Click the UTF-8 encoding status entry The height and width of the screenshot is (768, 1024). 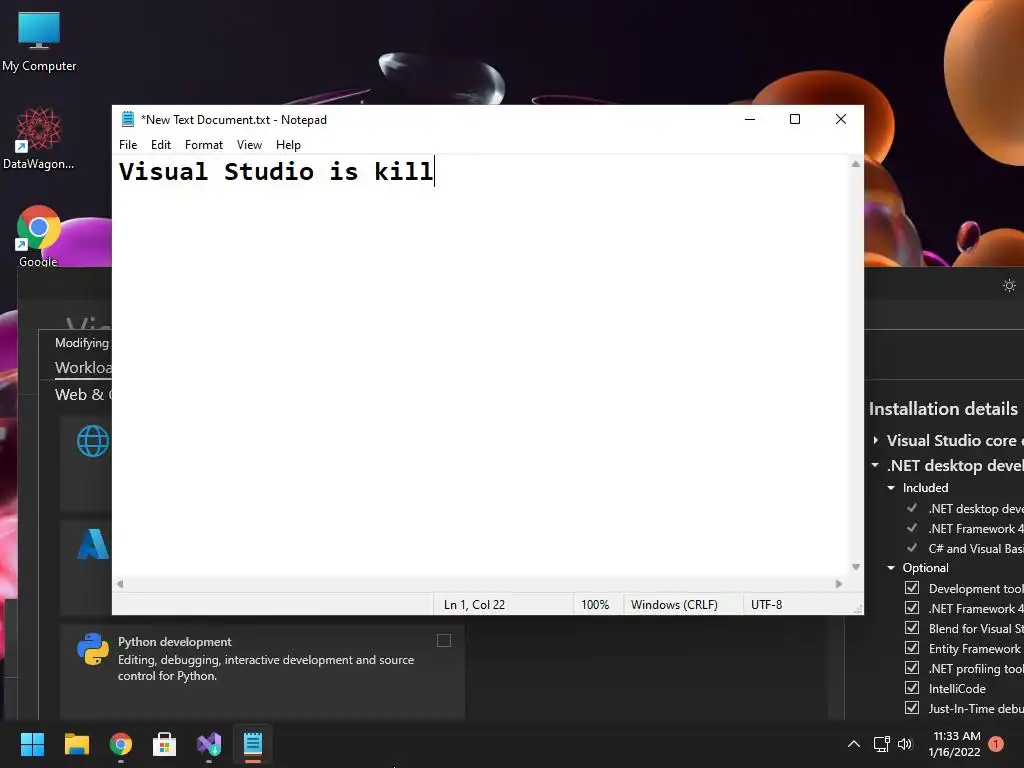coord(767,605)
